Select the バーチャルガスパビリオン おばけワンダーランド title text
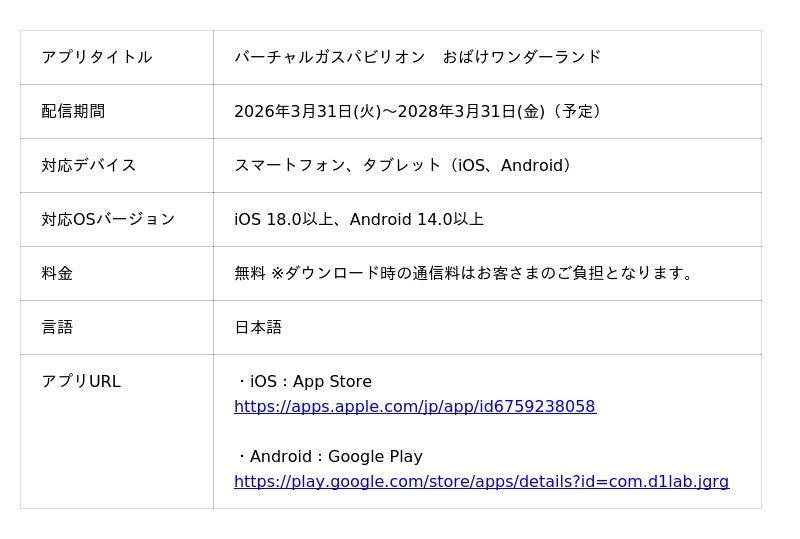The image size is (800, 539). pos(417,57)
